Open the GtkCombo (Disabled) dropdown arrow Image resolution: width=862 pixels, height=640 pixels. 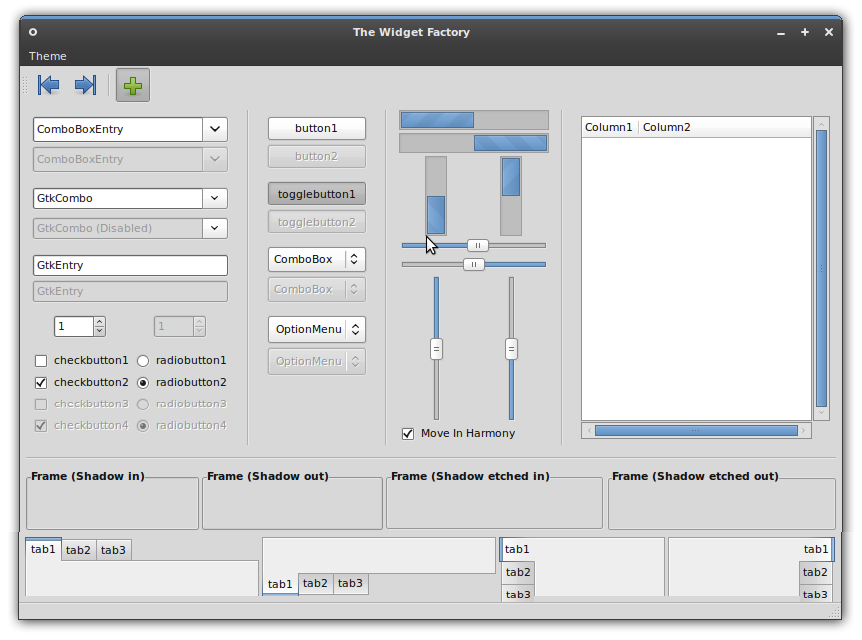pyautogui.click(x=215, y=228)
